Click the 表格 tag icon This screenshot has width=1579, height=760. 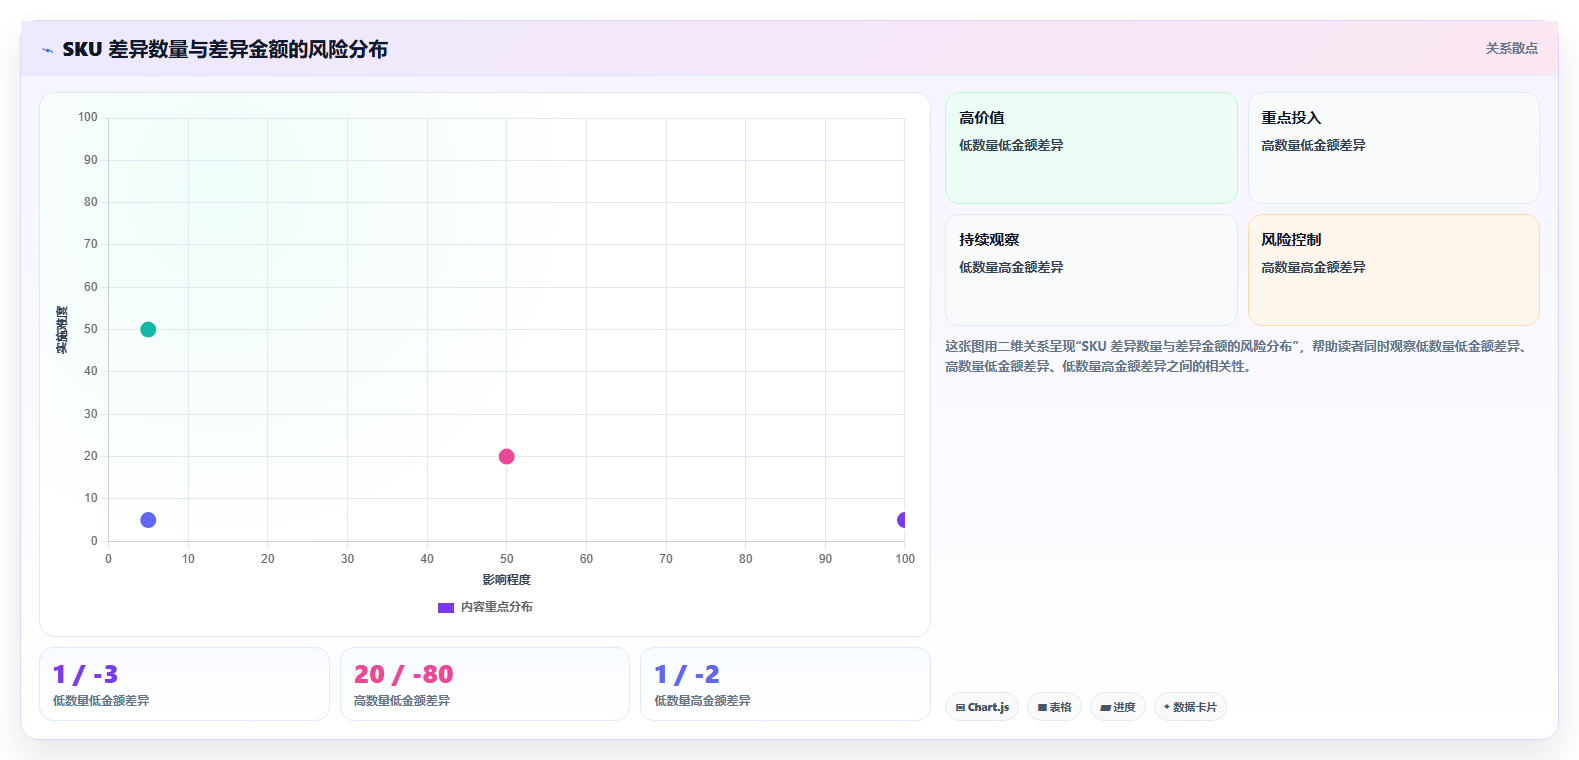click(x=1042, y=707)
